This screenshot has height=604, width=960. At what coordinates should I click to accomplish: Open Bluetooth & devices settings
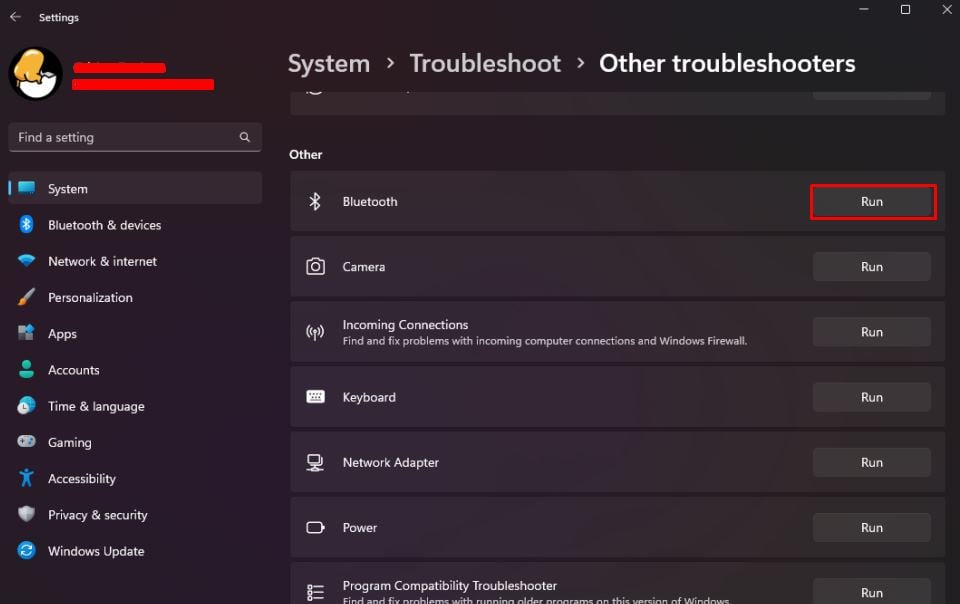(104, 225)
